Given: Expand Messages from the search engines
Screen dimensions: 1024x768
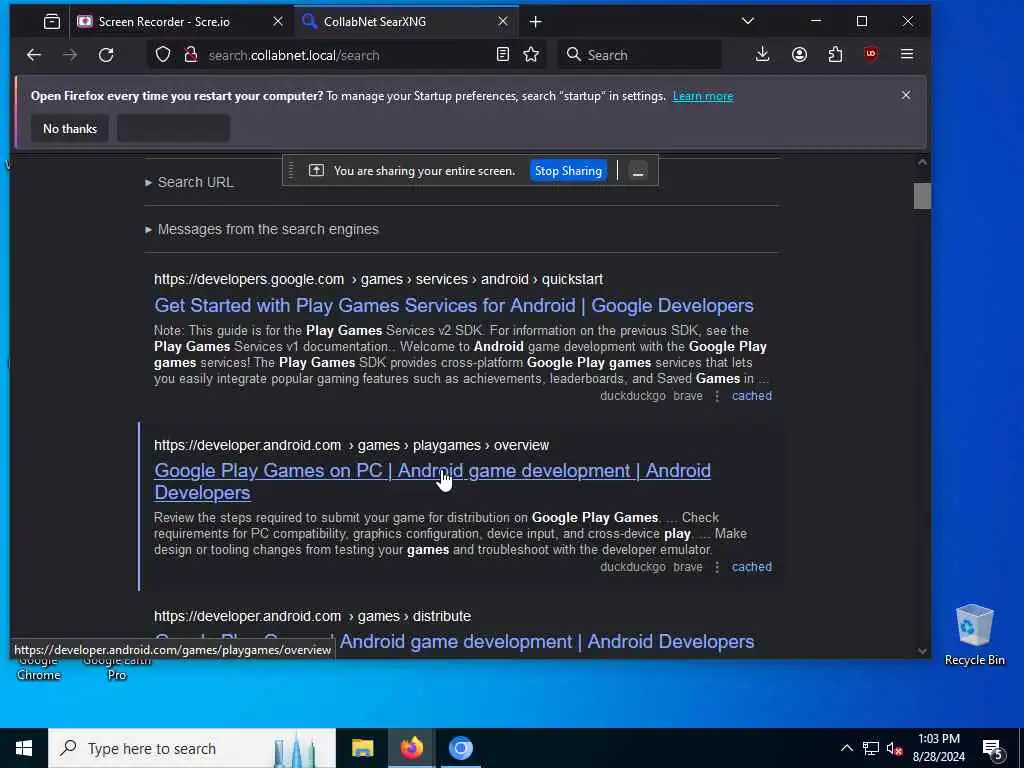Looking at the screenshot, I should tap(262, 229).
